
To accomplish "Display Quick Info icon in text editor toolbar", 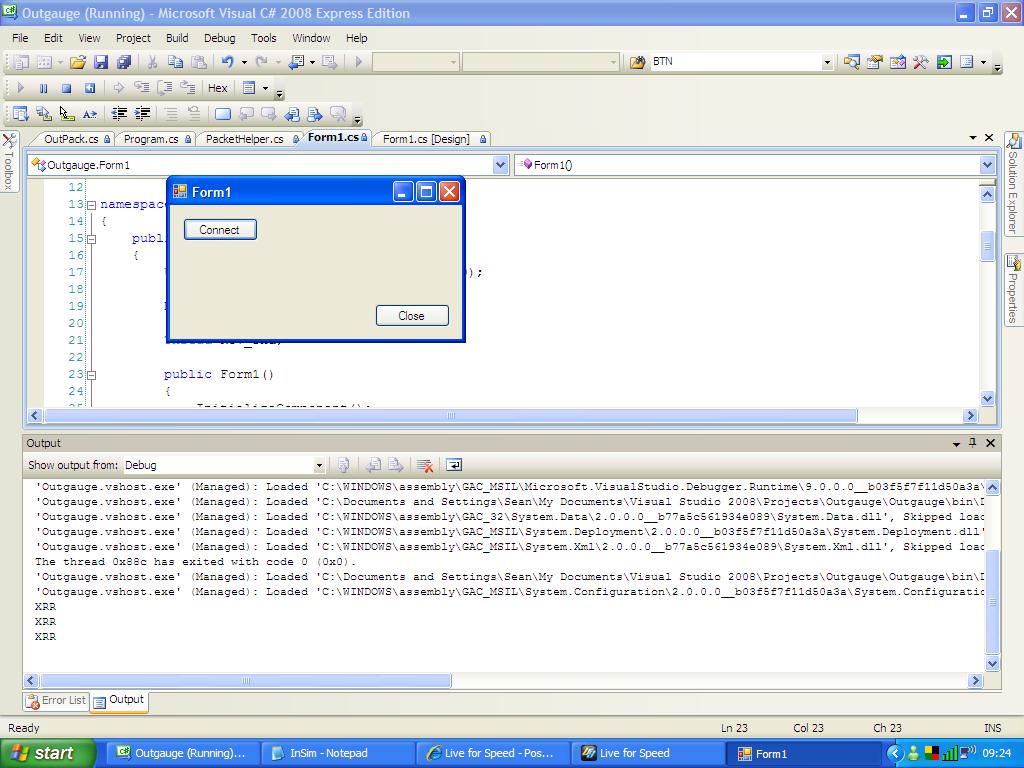I will [66, 114].
